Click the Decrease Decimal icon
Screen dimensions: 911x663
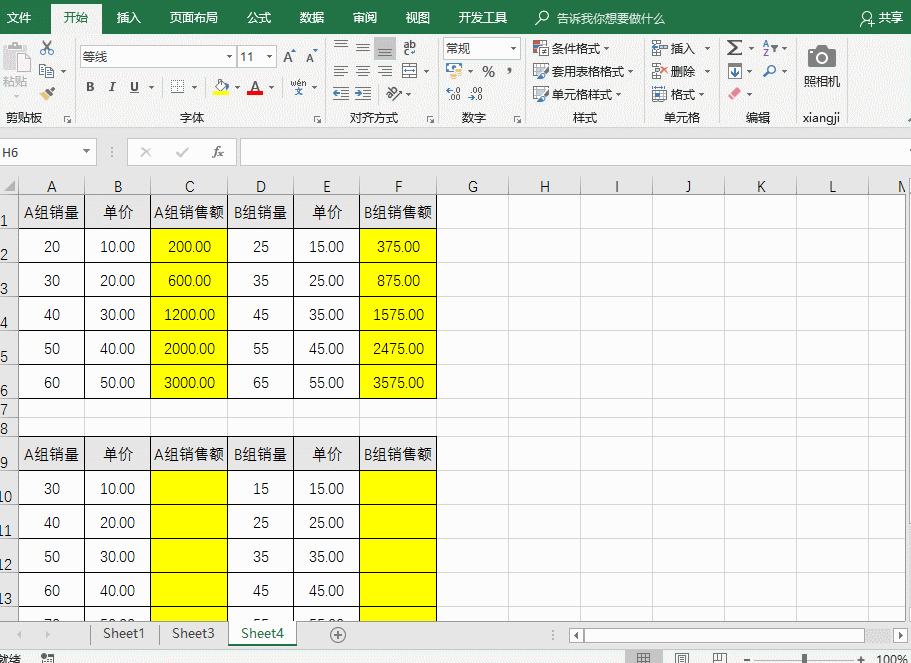(476, 94)
